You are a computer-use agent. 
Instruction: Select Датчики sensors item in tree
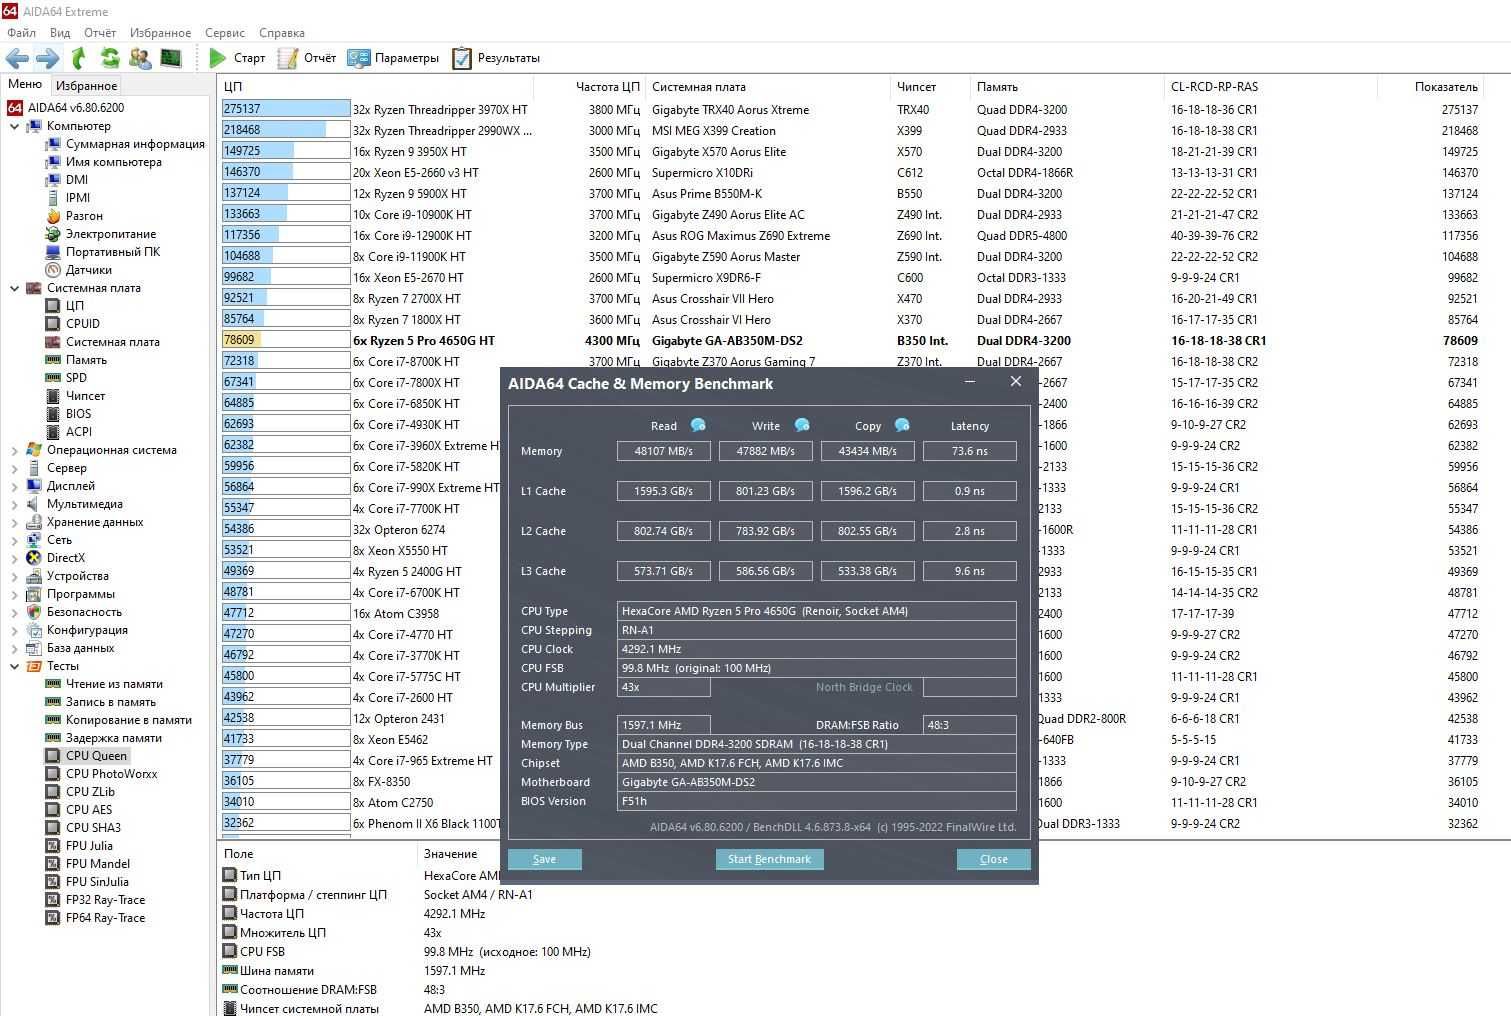[88, 270]
